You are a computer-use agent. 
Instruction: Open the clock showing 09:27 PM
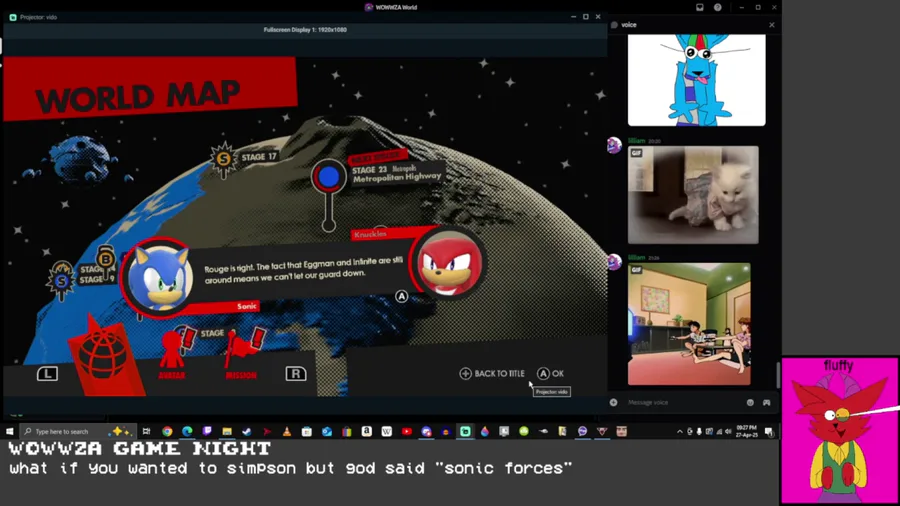tap(746, 431)
